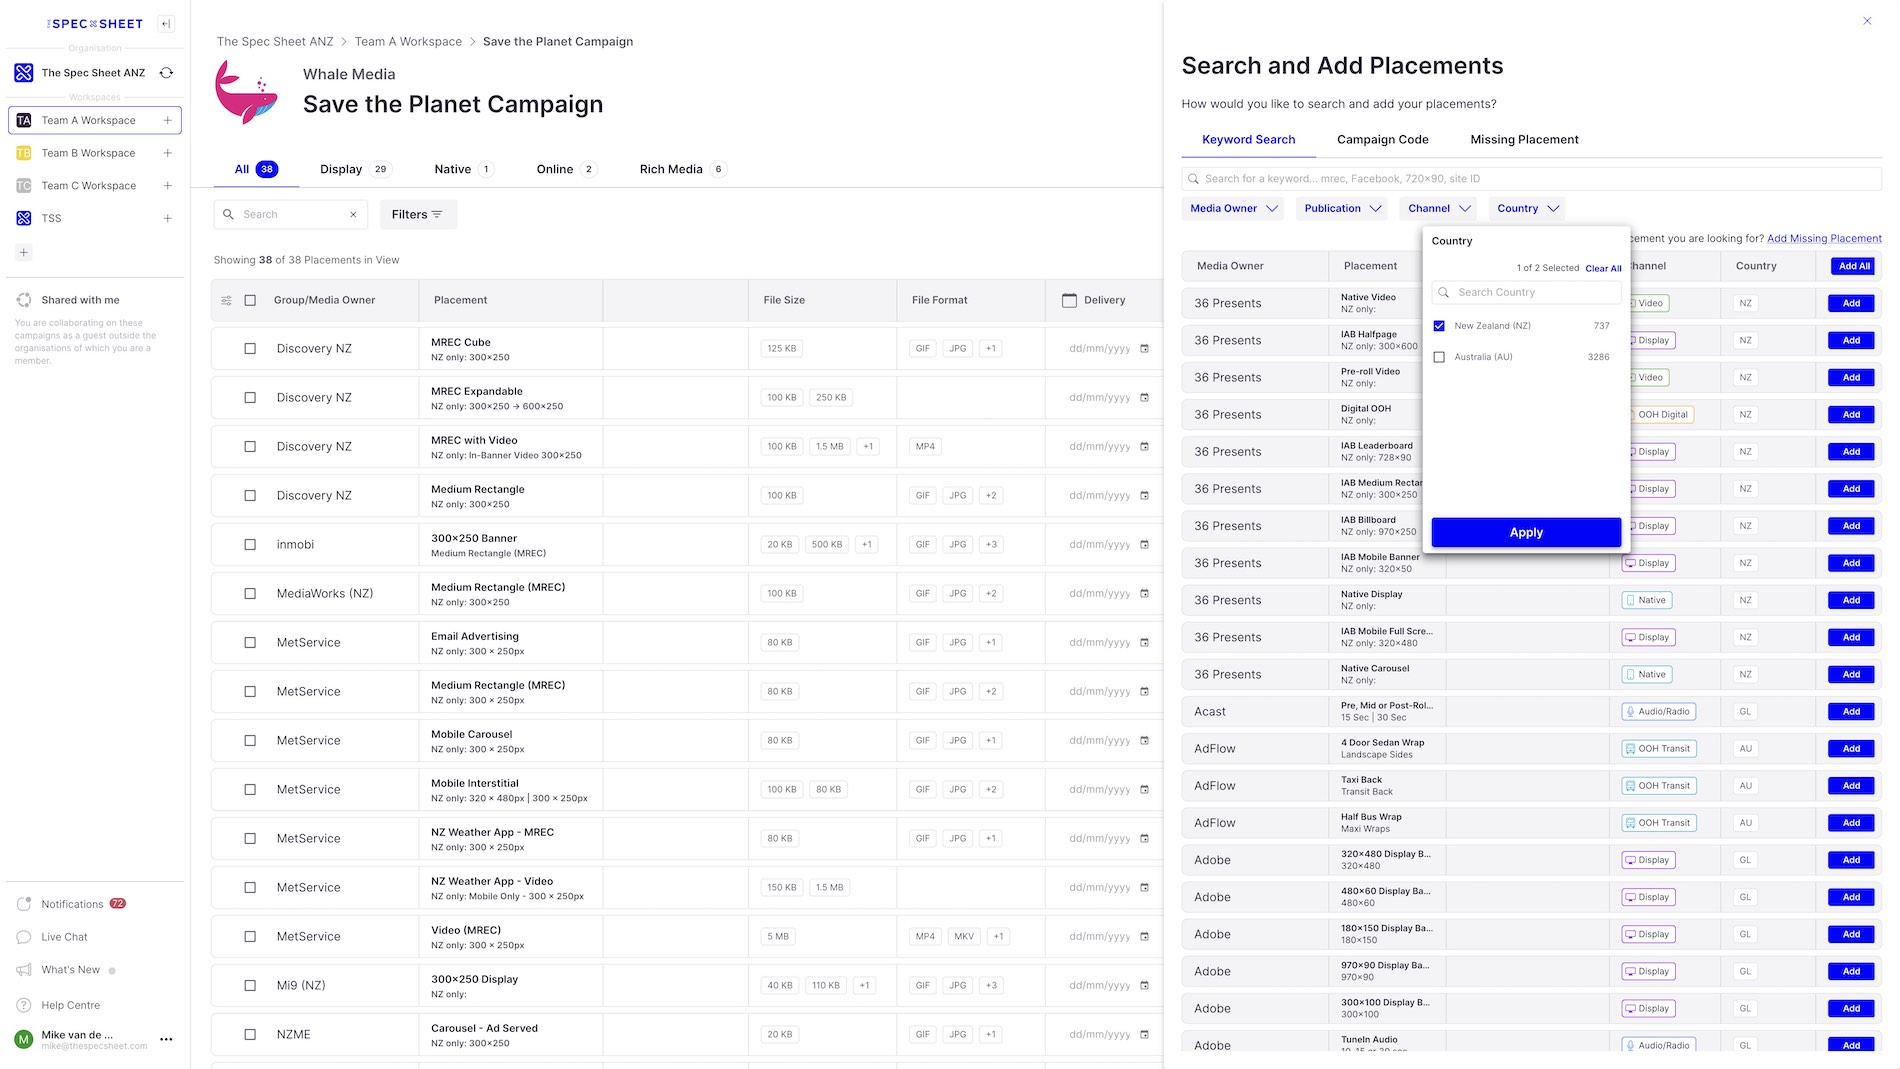This screenshot has width=1900, height=1069.
Task: Add a new workspace with the plus button below TSS
Action: pos(24,252)
